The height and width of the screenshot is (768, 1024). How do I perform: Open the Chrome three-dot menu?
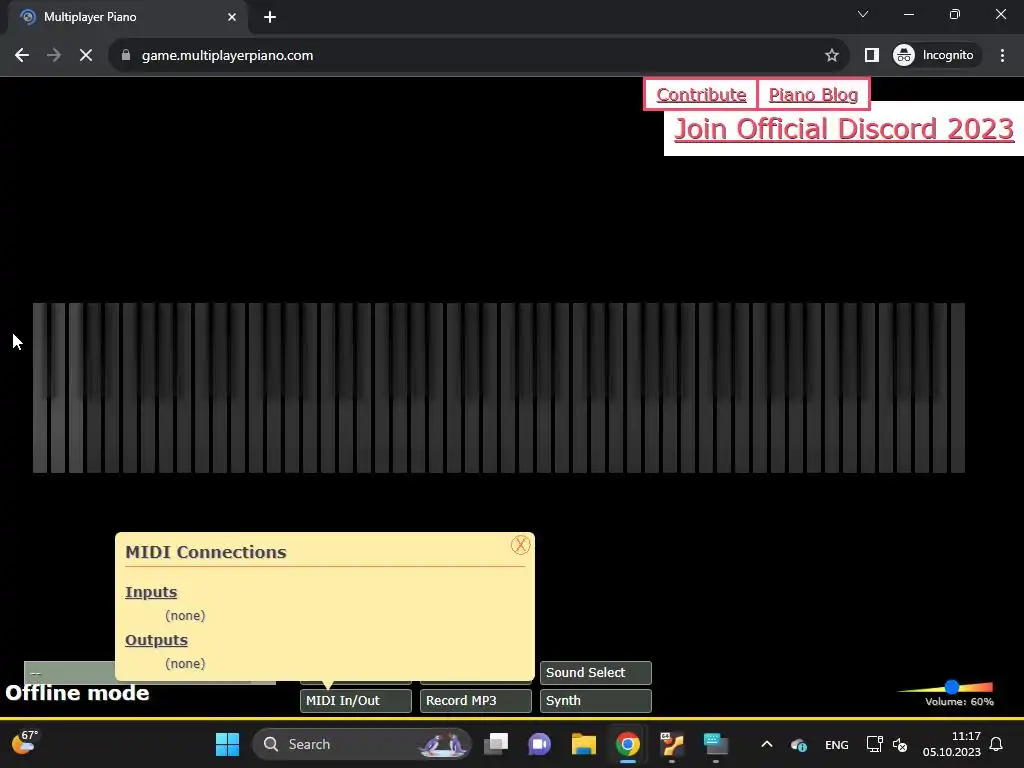tap(1002, 56)
